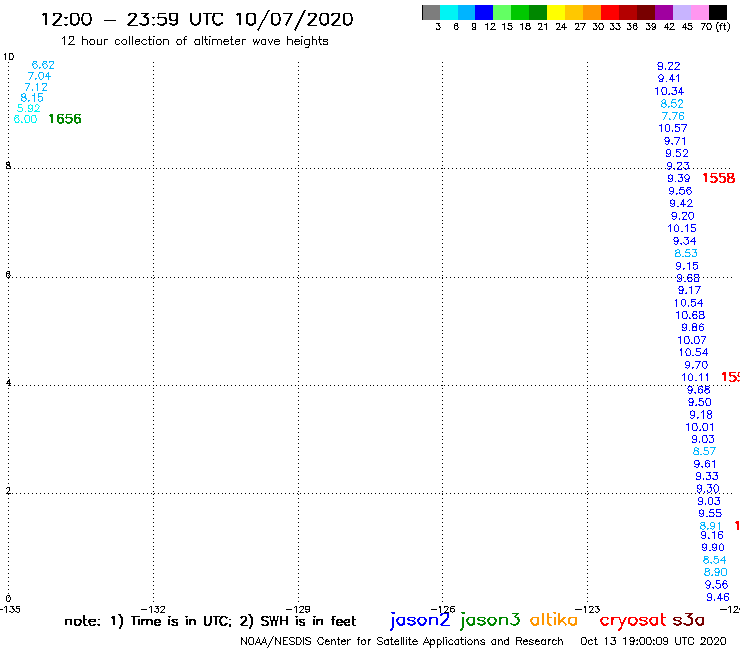Click the value 10.68
Viewport: 740px width, 650px height.
click(690, 315)
